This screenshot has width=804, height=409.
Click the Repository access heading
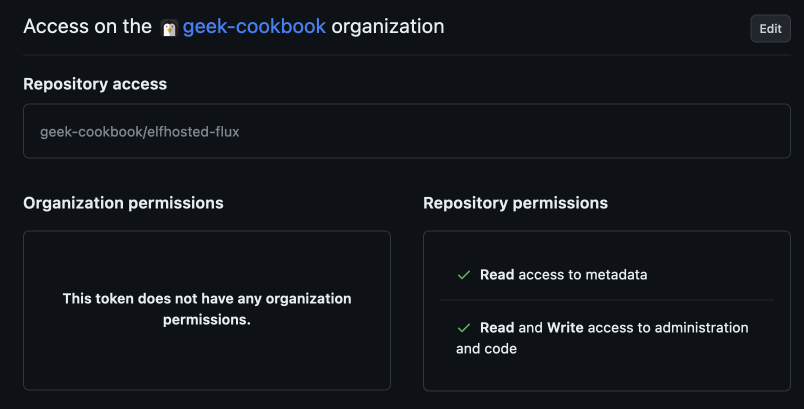95,84
